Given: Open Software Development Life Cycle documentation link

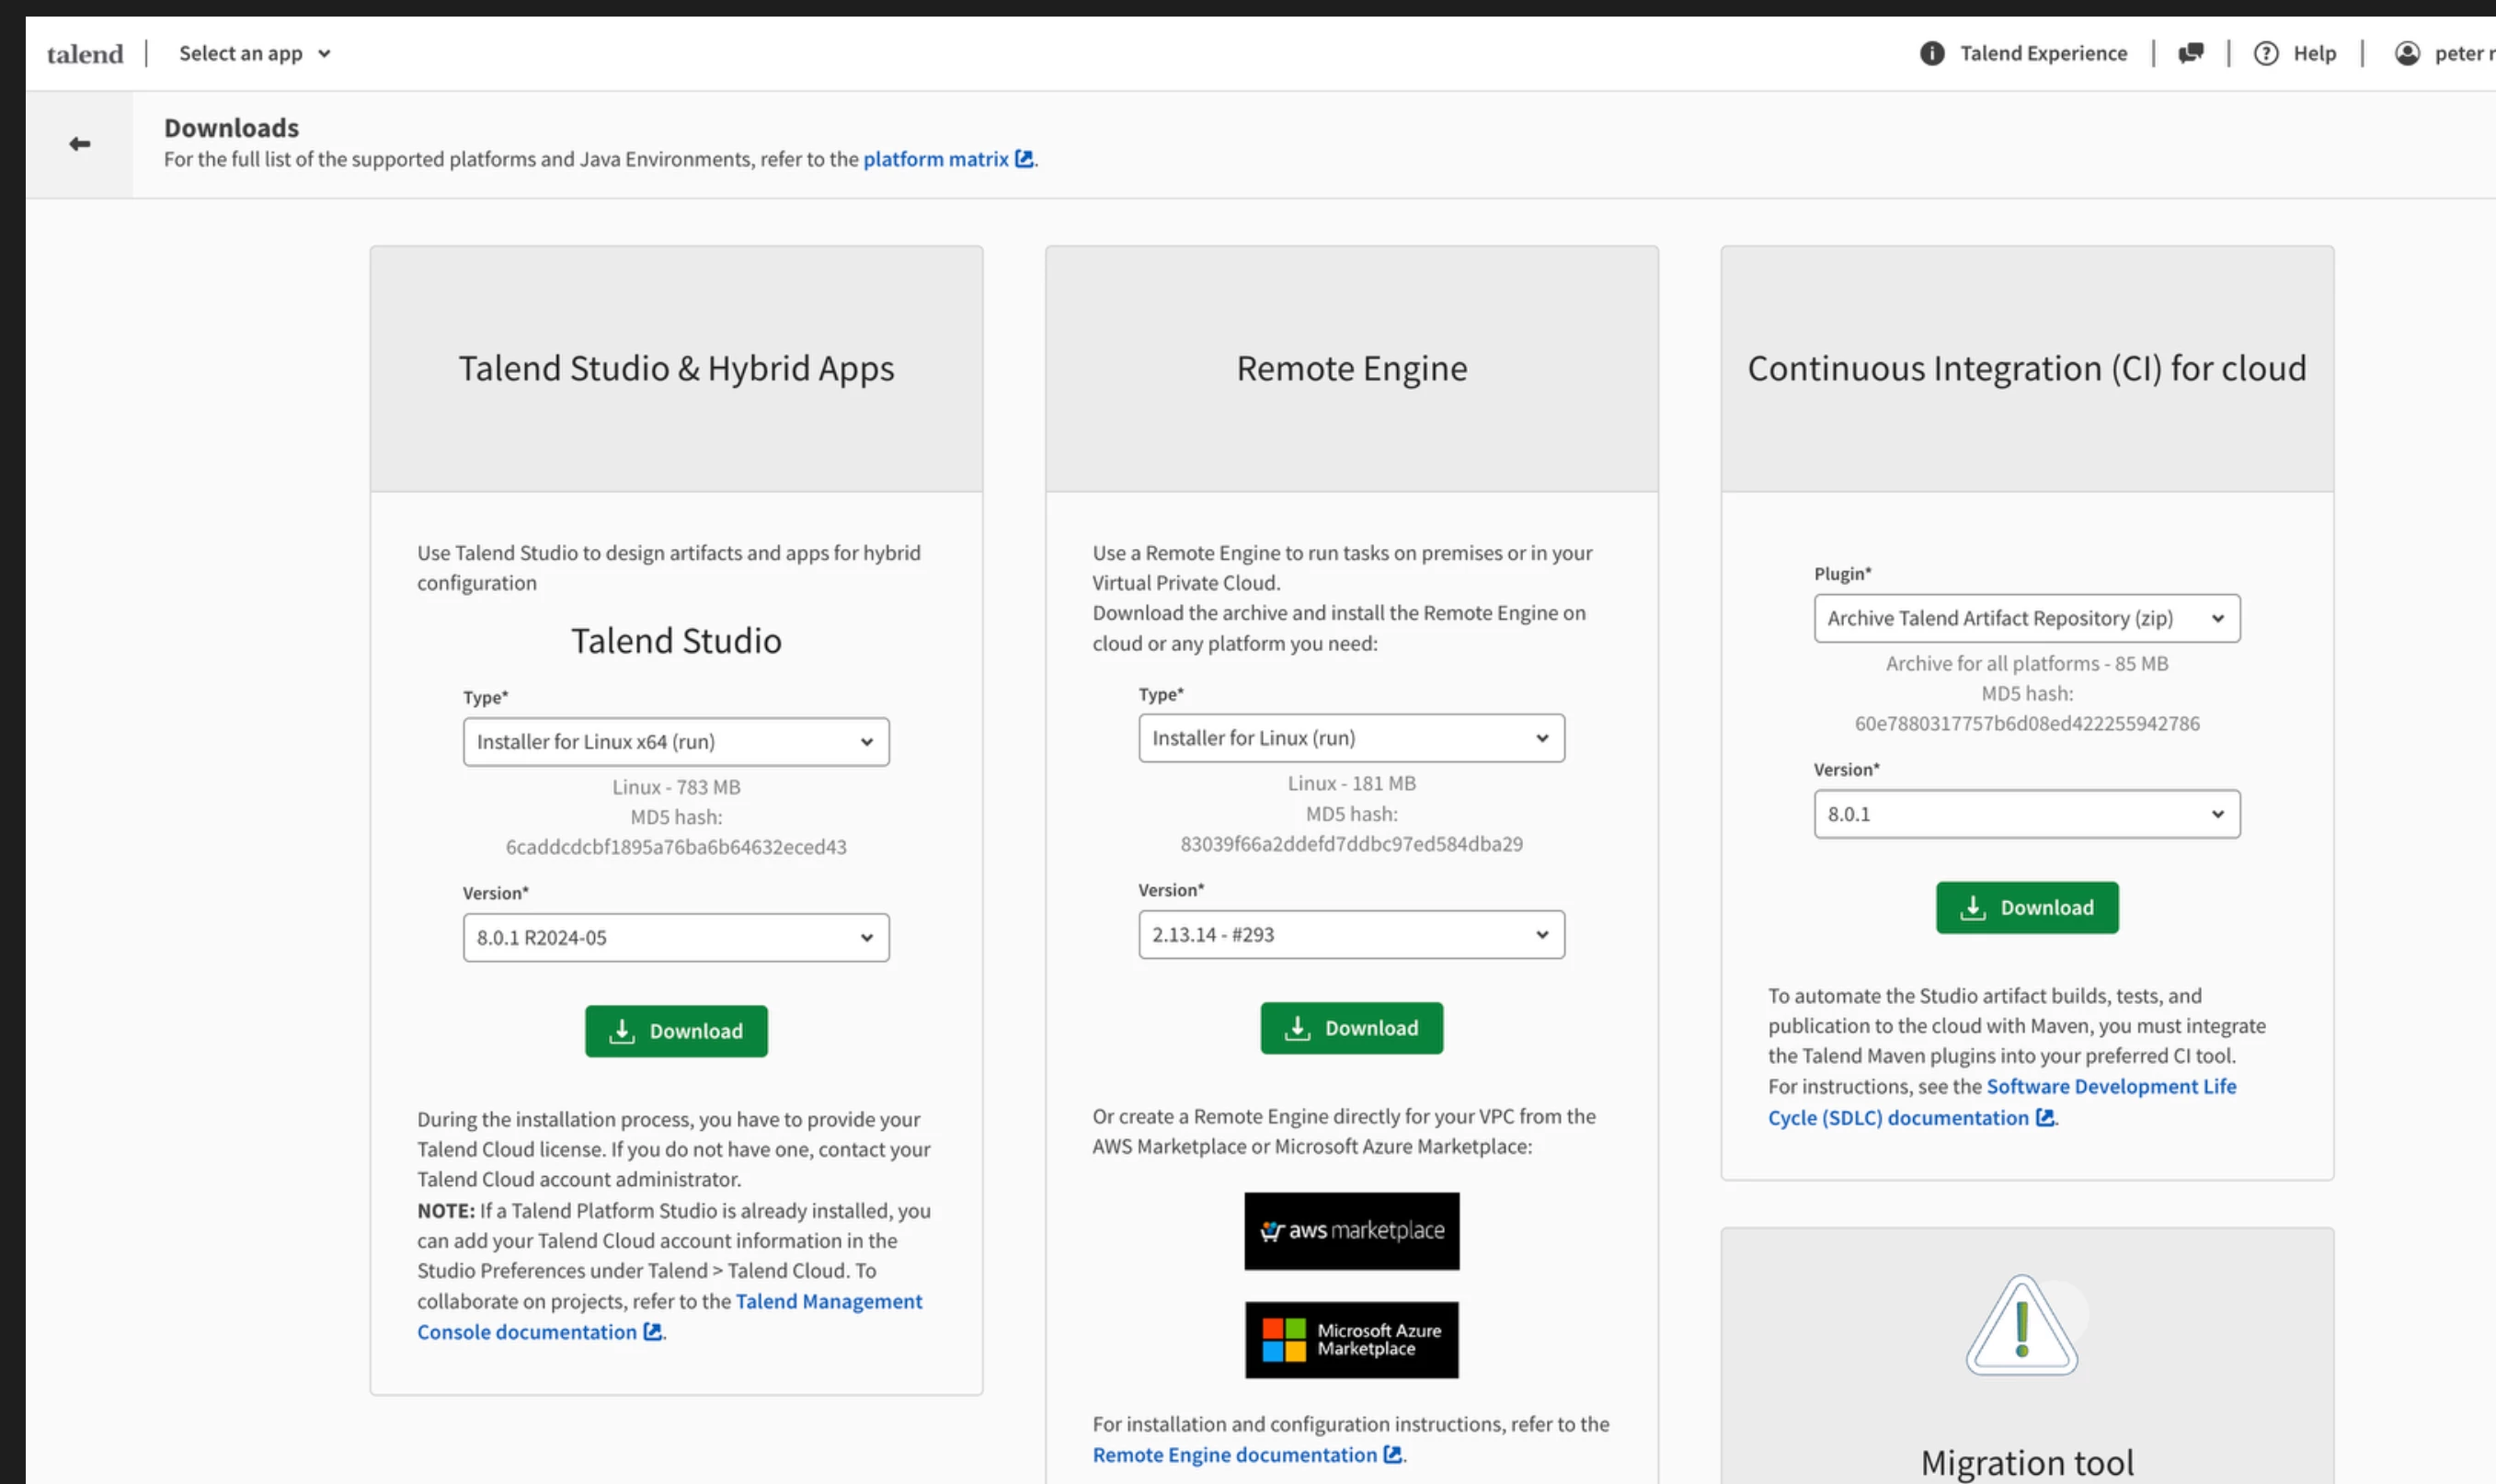Looking at the screenshot, I should 2002,1102.
